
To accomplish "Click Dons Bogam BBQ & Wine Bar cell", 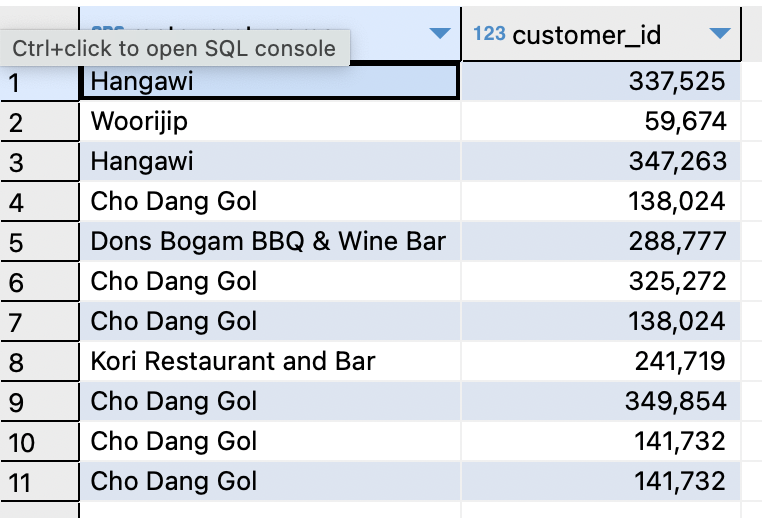I will point(270,242).
